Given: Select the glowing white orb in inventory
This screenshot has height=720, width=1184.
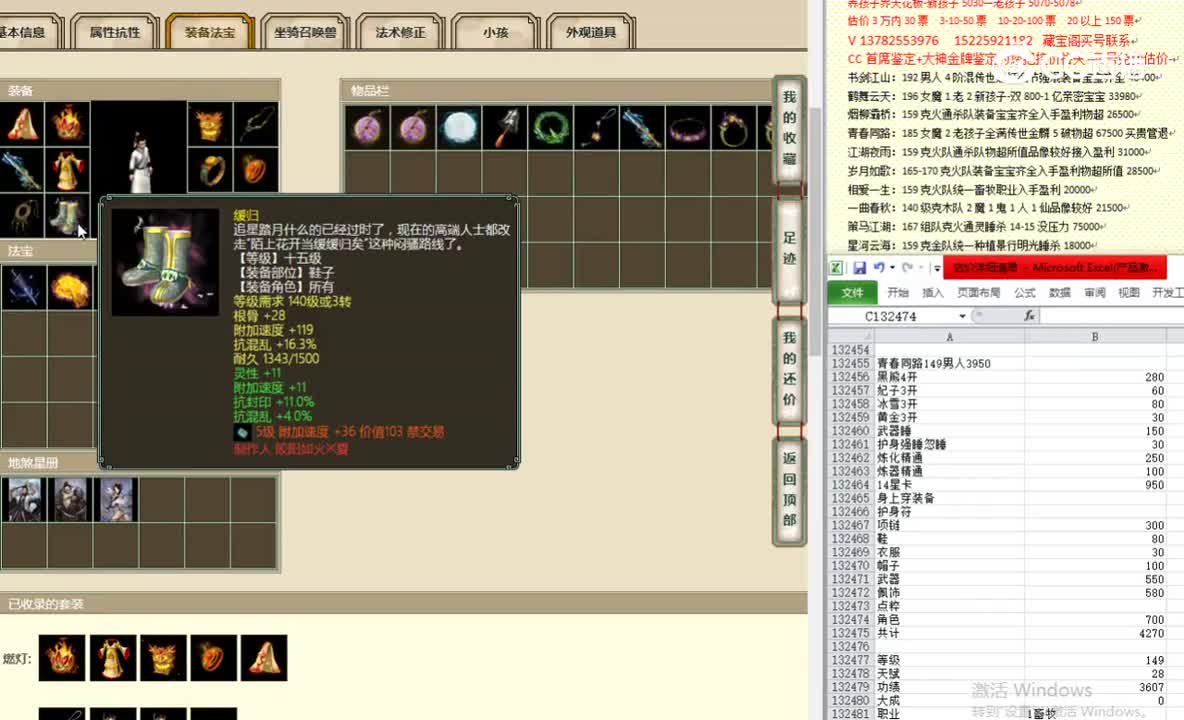Looking at the screenshot, I should coord(459,128).
